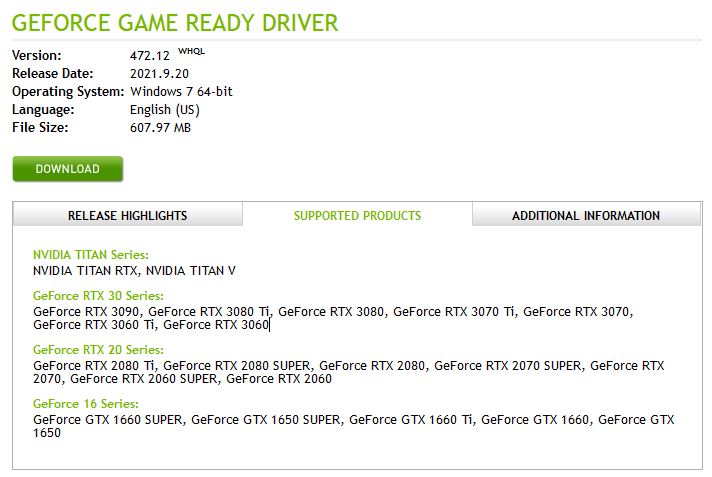
Task: Click GeForce RTX 2070 SUPER in the list
Action: [508, 366]
